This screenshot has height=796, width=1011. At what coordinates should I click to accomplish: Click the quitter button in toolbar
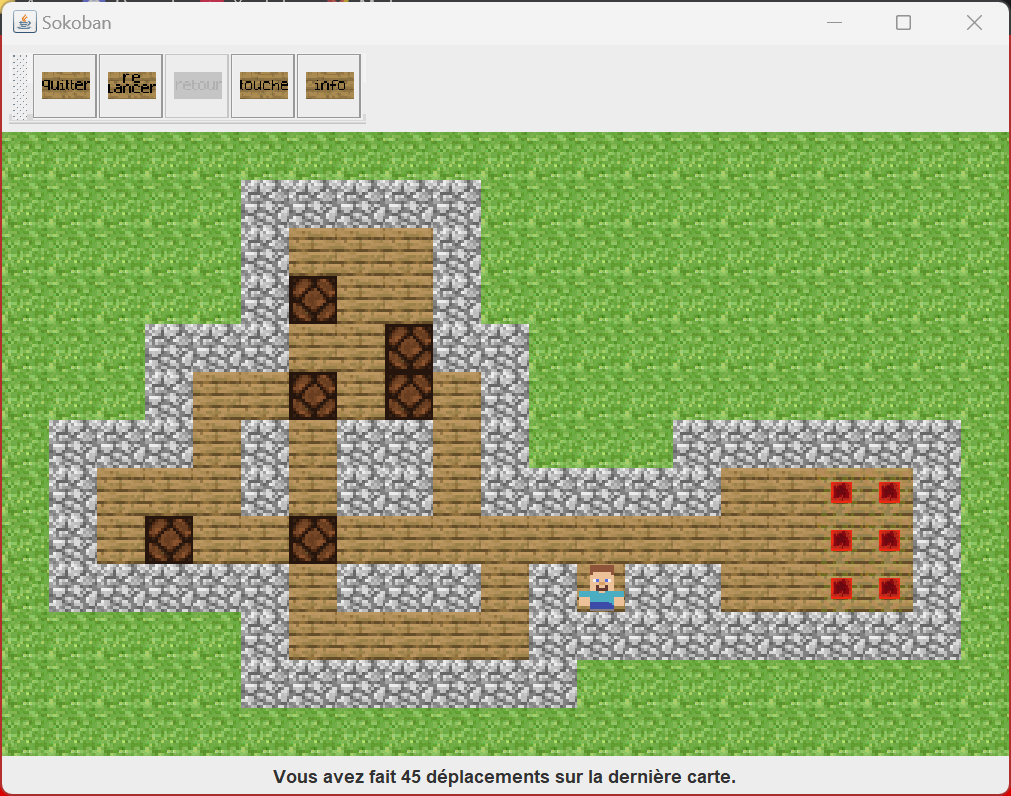pyautogui.click(x=65, y=86)
